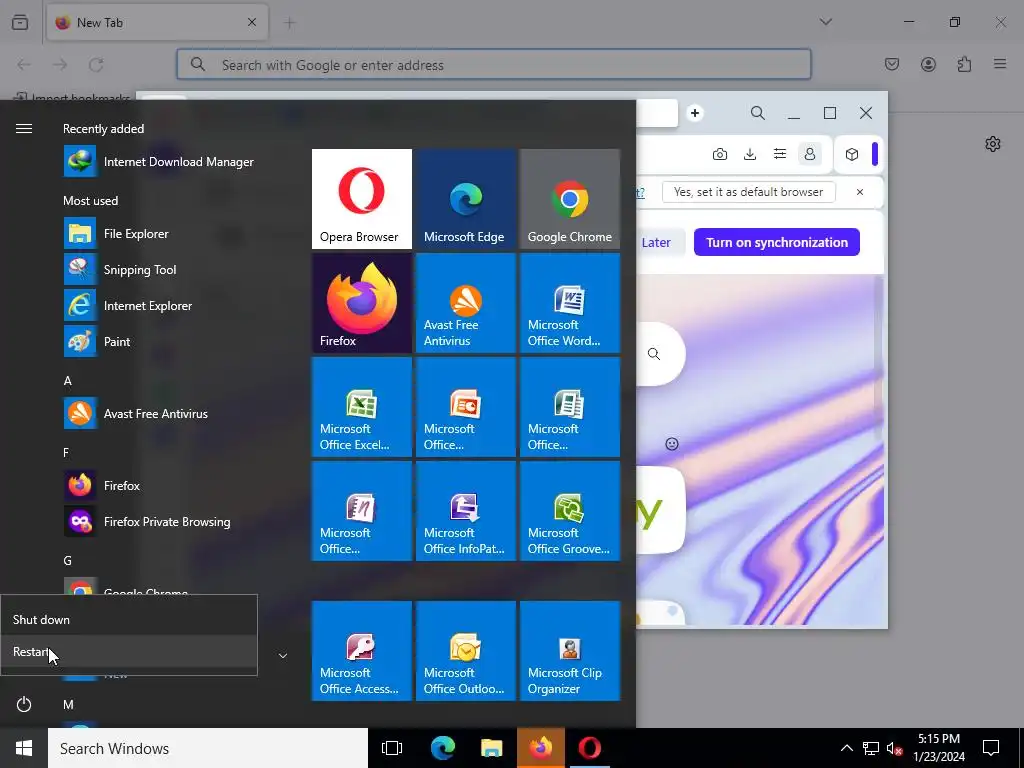The height and width of the screenshot is (768, 1024).
Task: Click the Windows Start button
Action: coord(24,748)
